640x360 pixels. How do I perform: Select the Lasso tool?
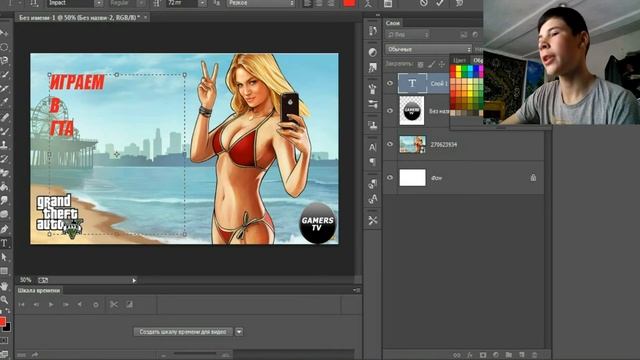point(4,61)
